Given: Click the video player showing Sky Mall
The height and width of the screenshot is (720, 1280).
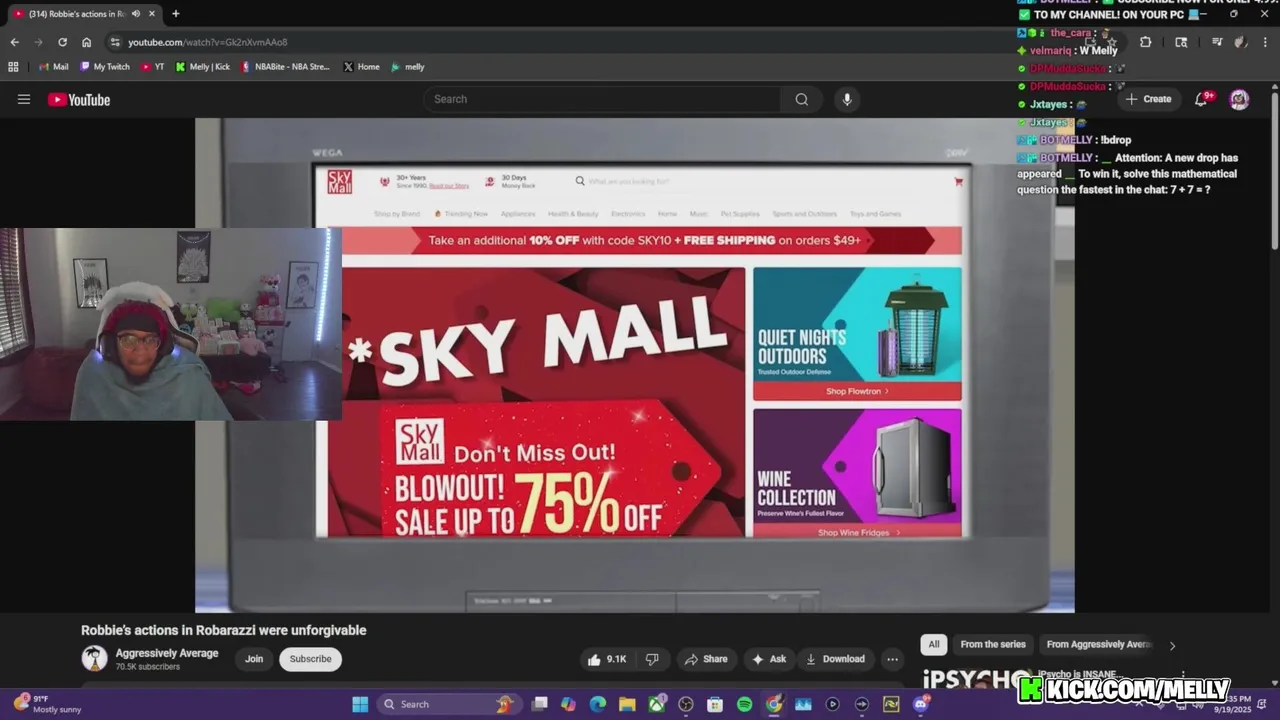Looking at the screenshot, I should (x=634, y=365).
